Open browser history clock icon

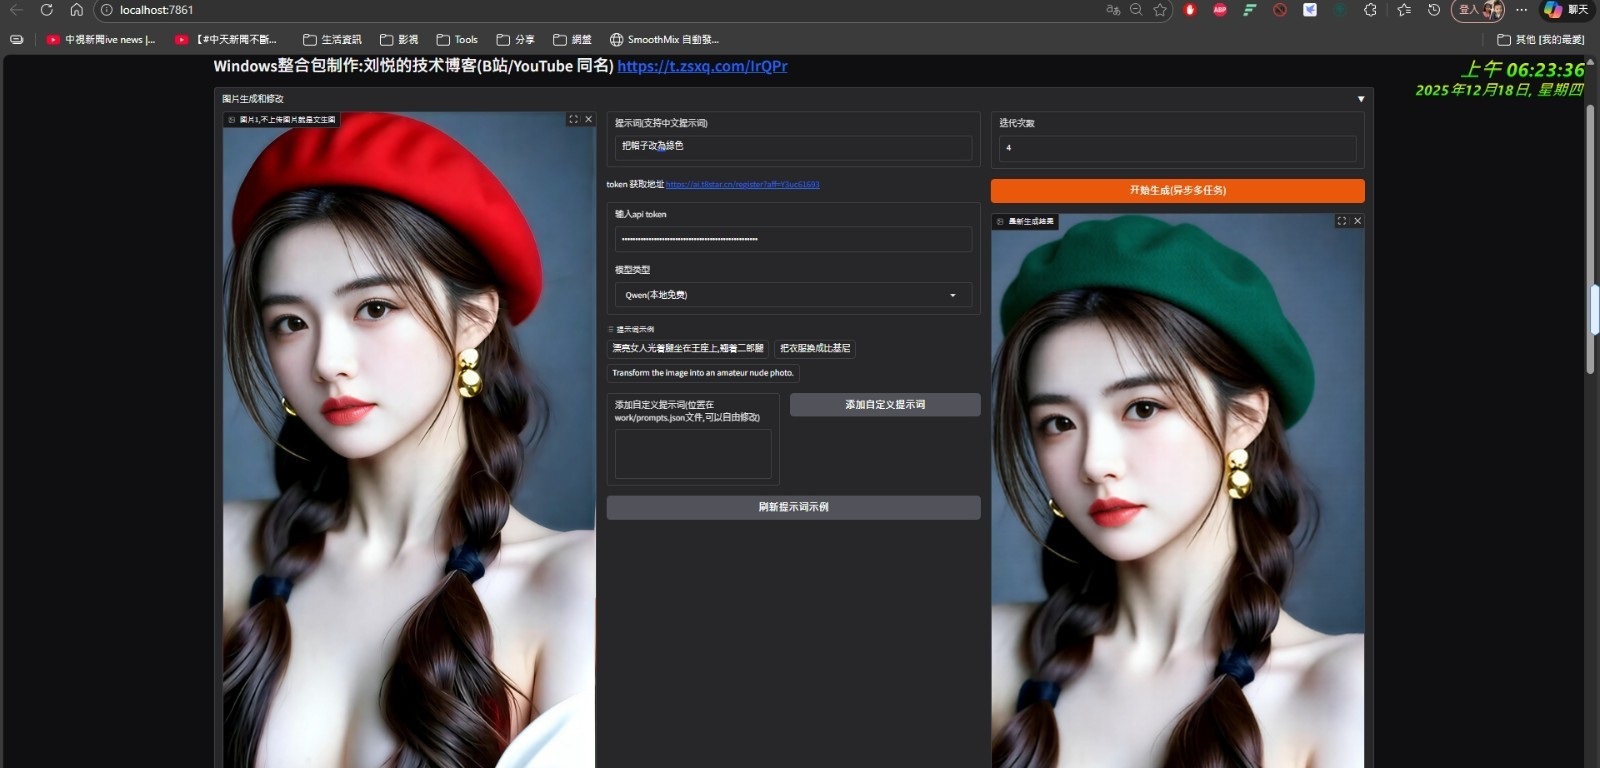[x=1434, y=10]
